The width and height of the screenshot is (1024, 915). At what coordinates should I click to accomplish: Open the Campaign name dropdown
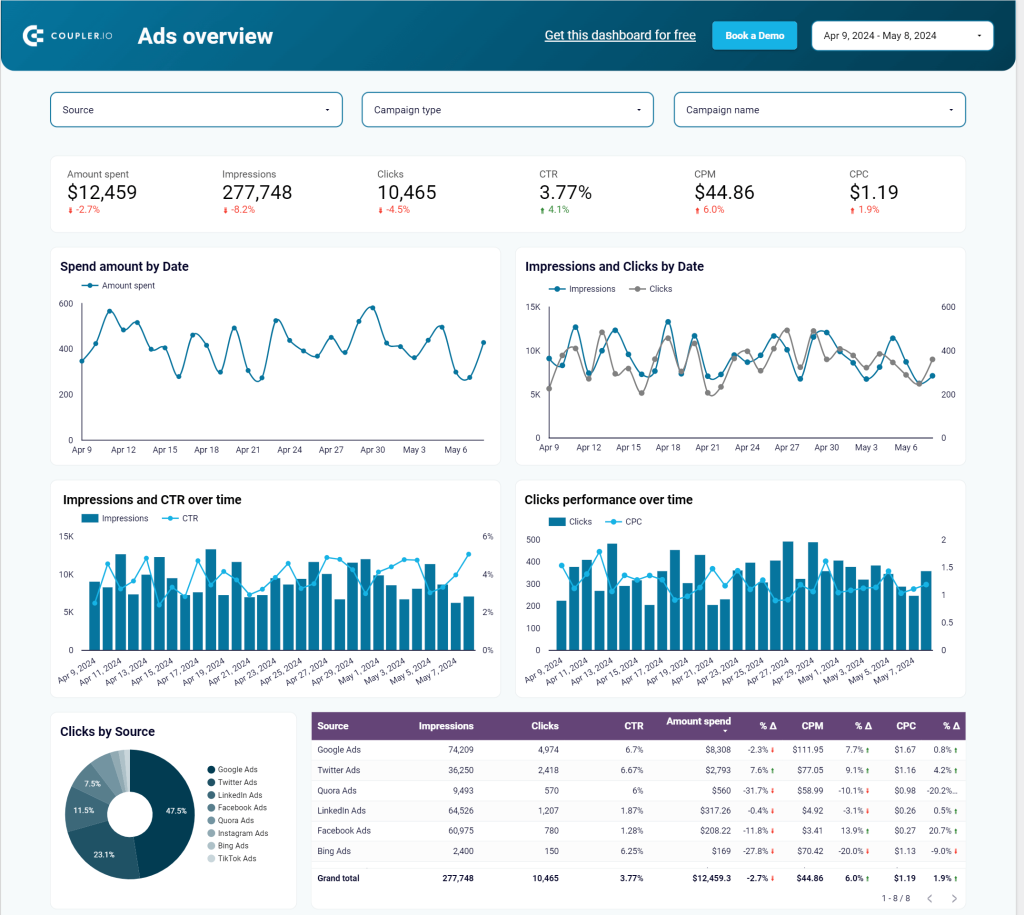pos(819,110)
